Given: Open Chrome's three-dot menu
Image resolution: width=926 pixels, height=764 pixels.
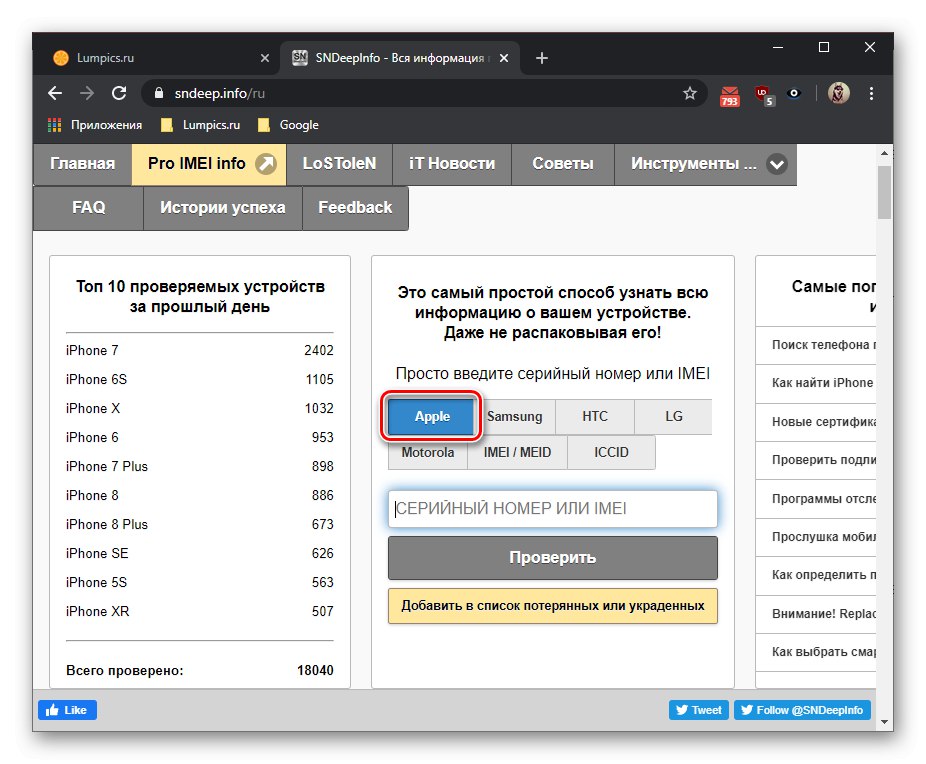Looking at the screenshot, I should [x=871, y=93].
